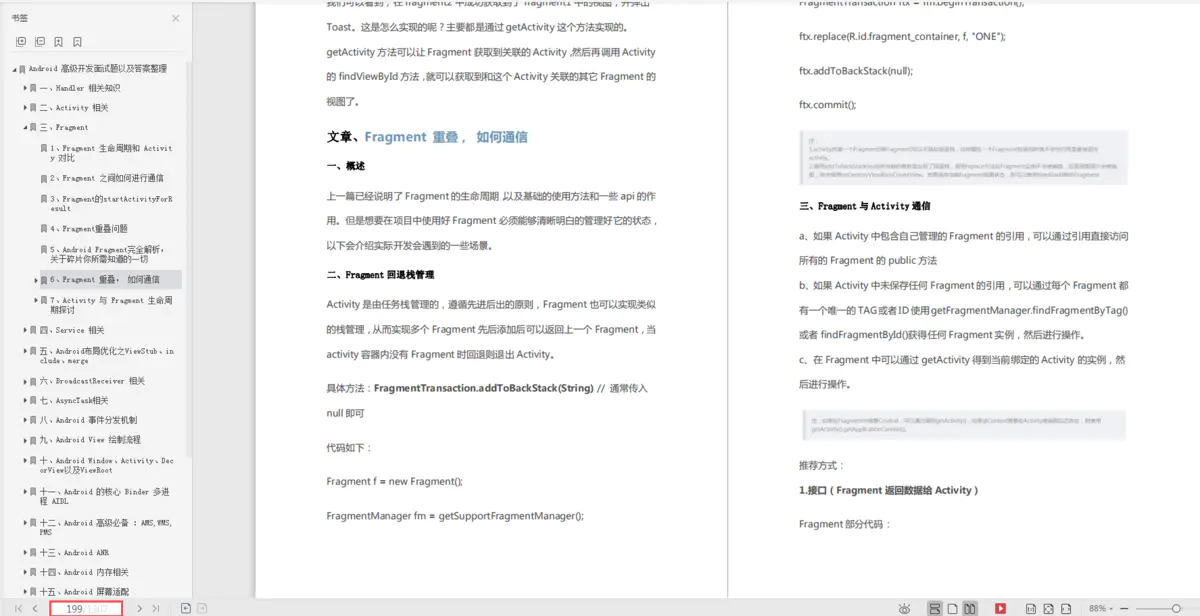
Task: Click the heading 二、Fragment 回退栈管理
Action: coord(380,274)
